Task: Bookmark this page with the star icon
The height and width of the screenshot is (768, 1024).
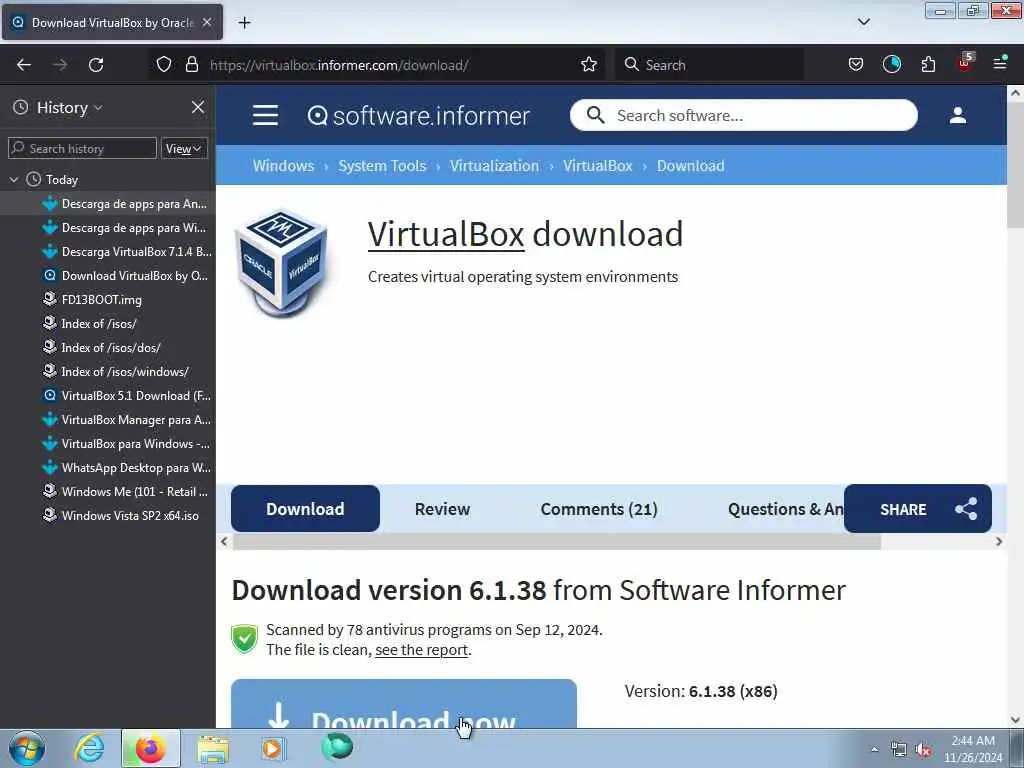Action: 589,65
